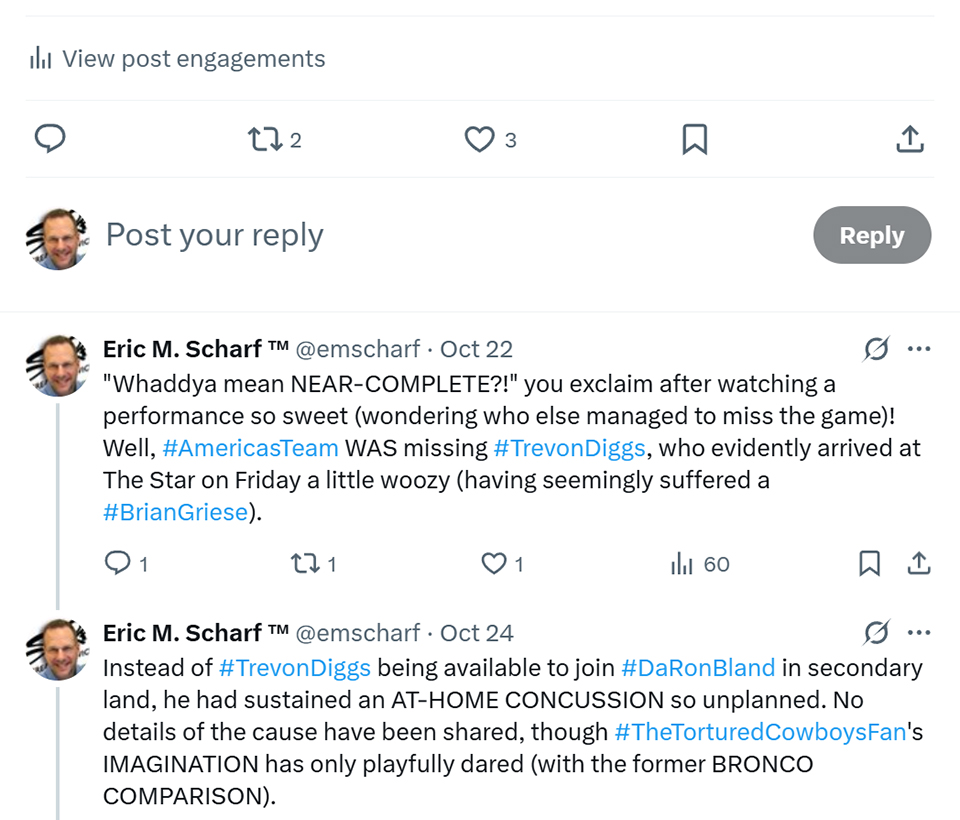
Task: Reply to the Oct 22 post
Action: point(118,564)
